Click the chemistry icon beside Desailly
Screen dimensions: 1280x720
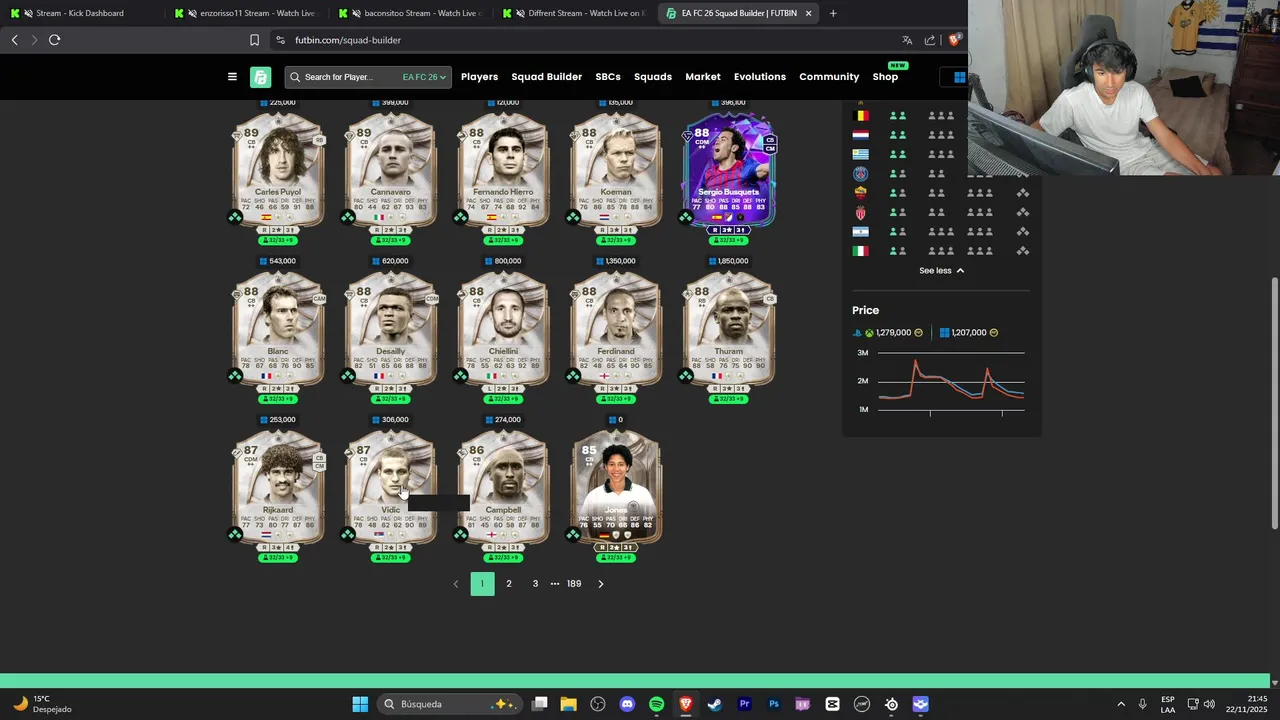348,376
